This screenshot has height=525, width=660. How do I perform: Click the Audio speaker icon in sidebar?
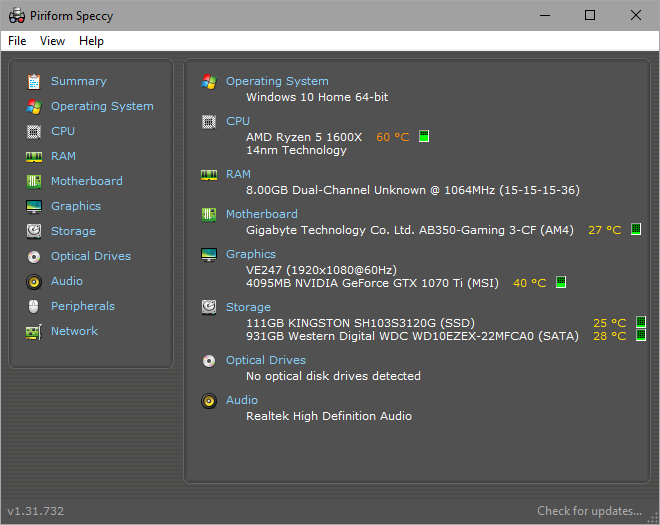(x=34, y=282)
